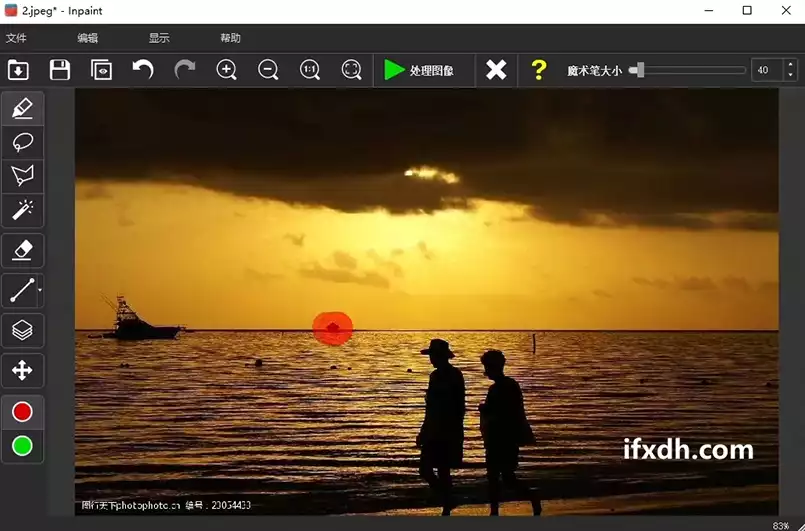The width and height of the screenshot is (805, 531).
Task: Select the Eraser tool
Action: pos(22,250)
